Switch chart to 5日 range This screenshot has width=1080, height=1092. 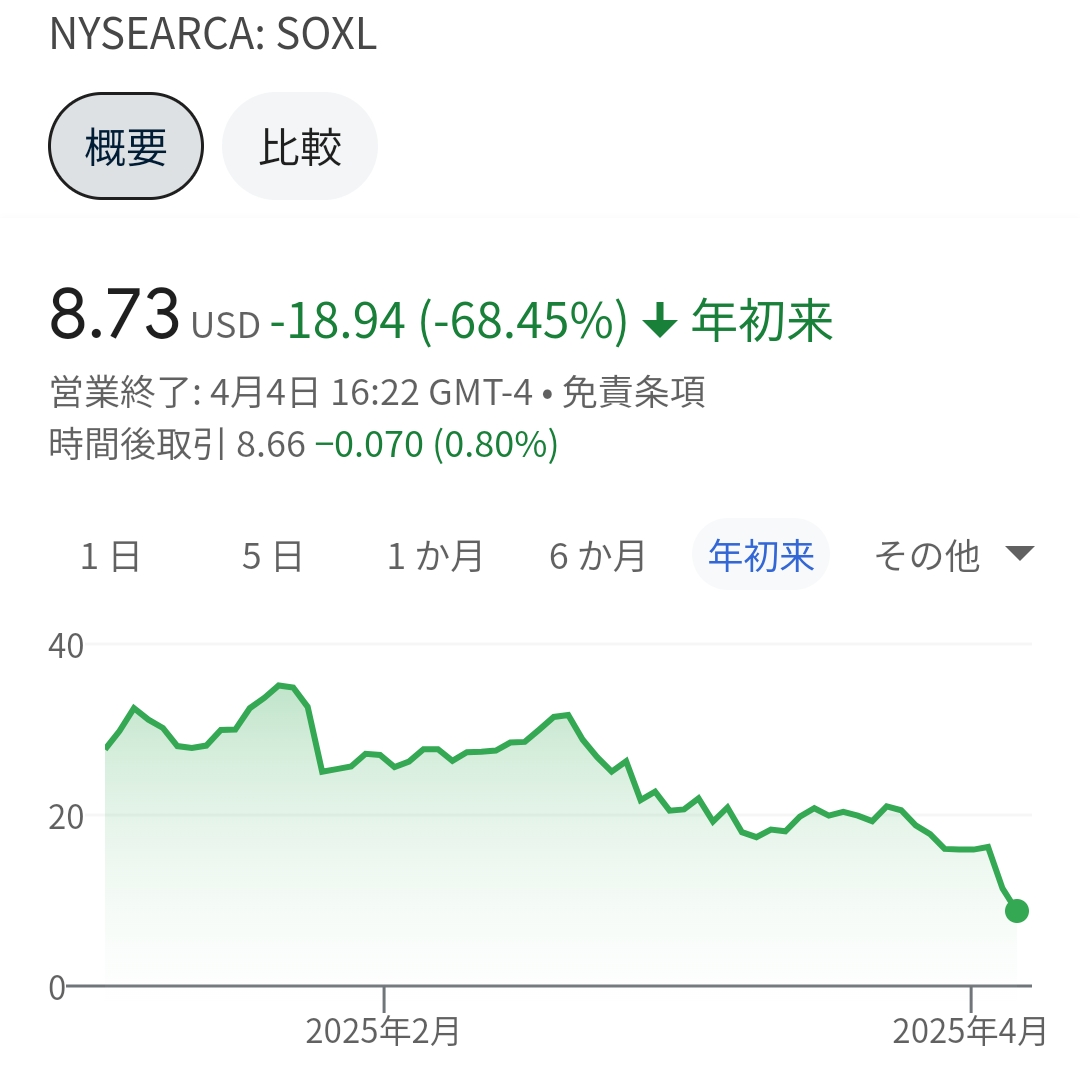pos(272,555)
